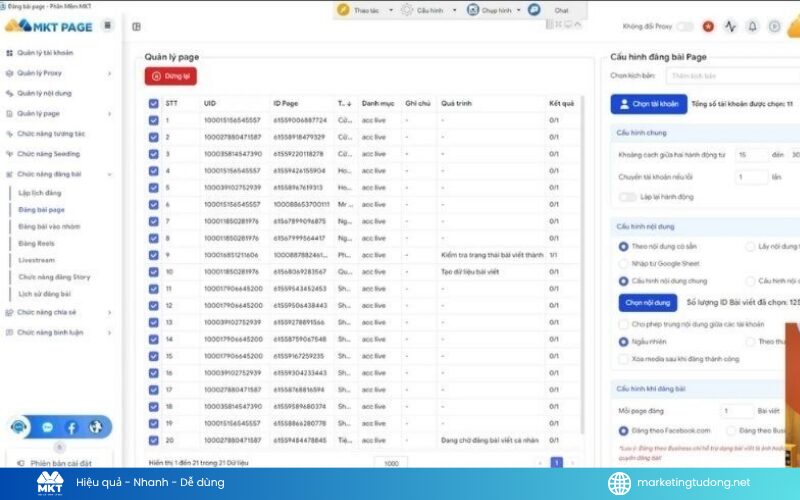The image size is (800, 500).
Task: Click Chức năng chia sẻ sidebar icon
Action: point(9,313)
